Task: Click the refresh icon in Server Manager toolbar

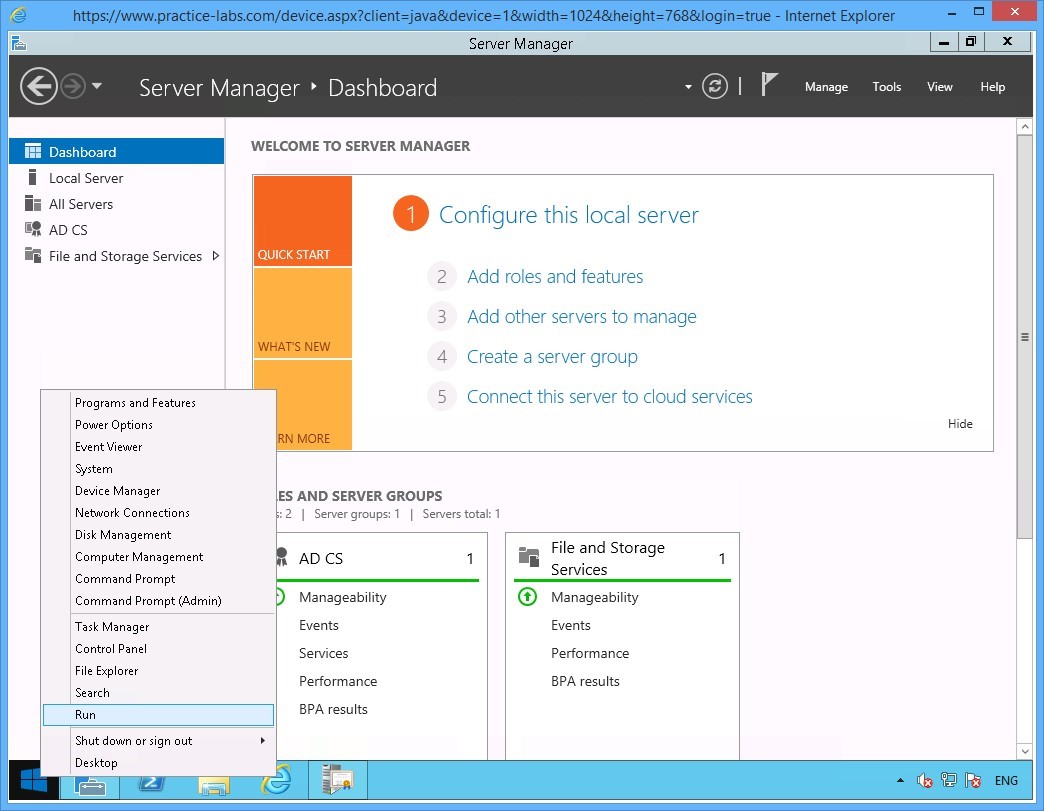Action: (714, 86)
